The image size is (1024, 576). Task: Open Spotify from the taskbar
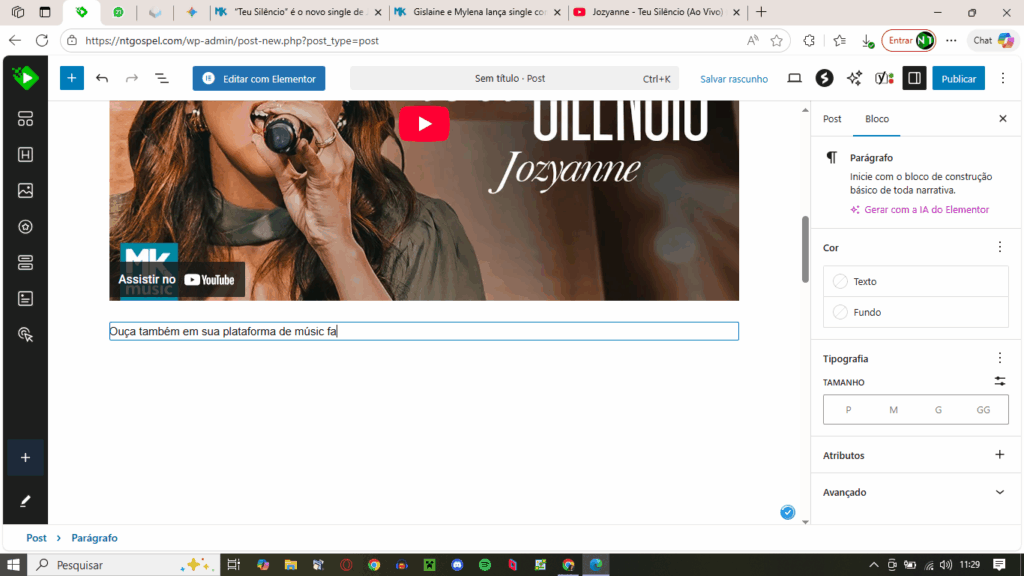pyautogui.click(x=485, y=565)
